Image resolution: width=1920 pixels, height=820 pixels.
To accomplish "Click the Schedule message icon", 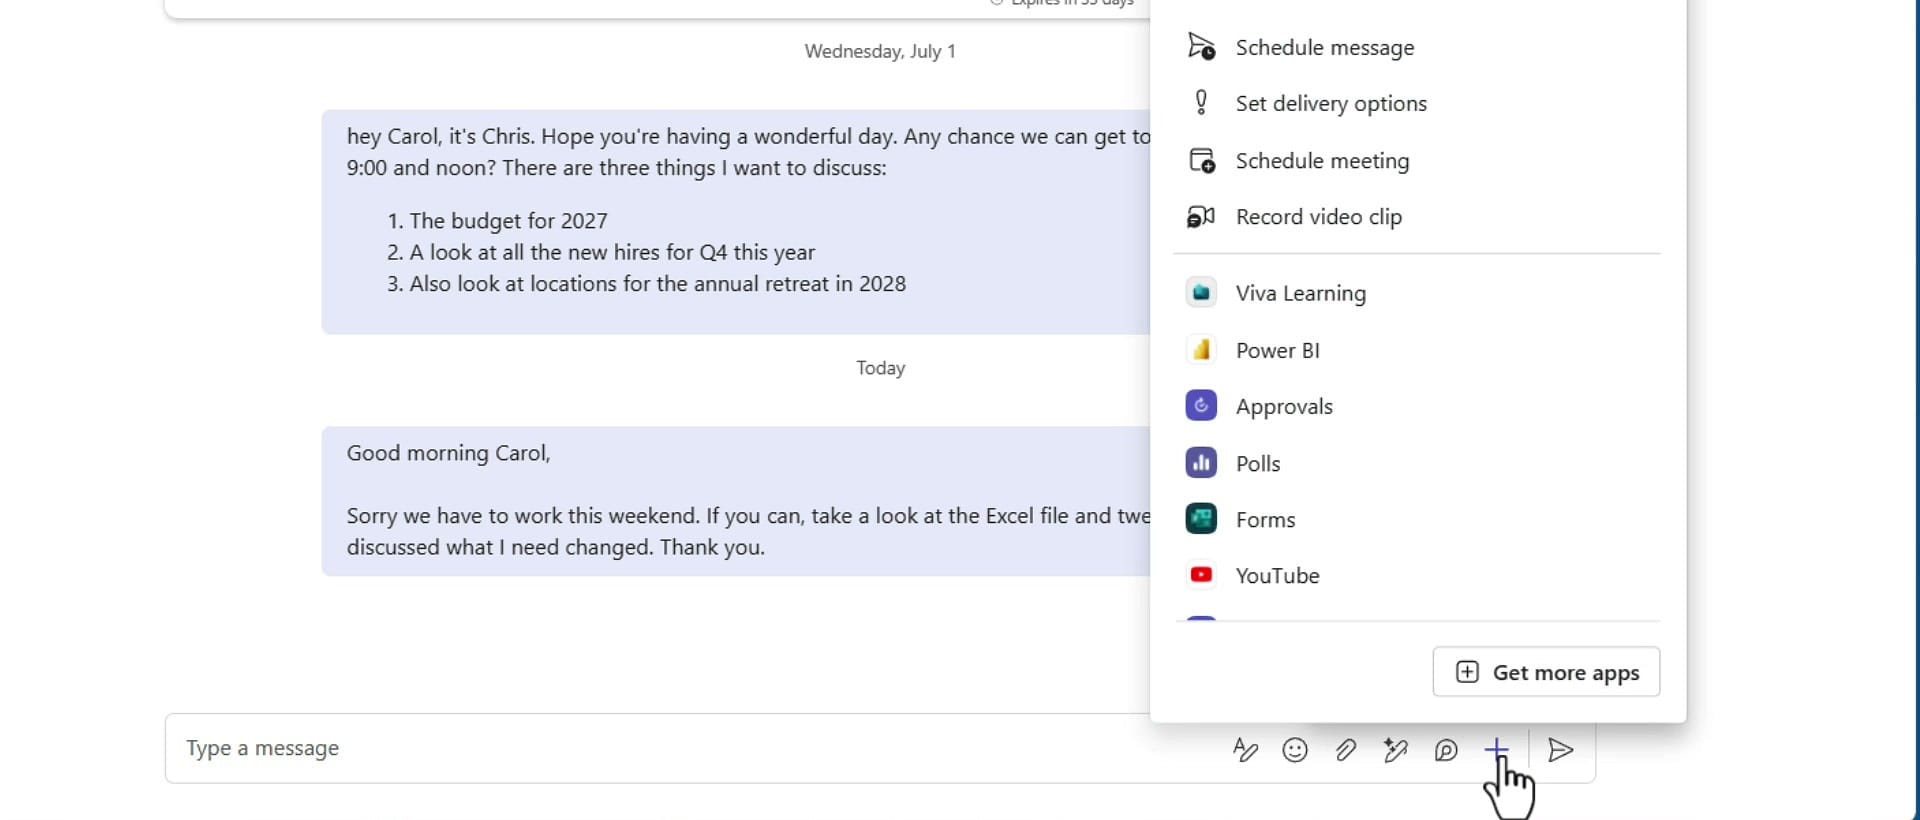I will point(1201,47).
